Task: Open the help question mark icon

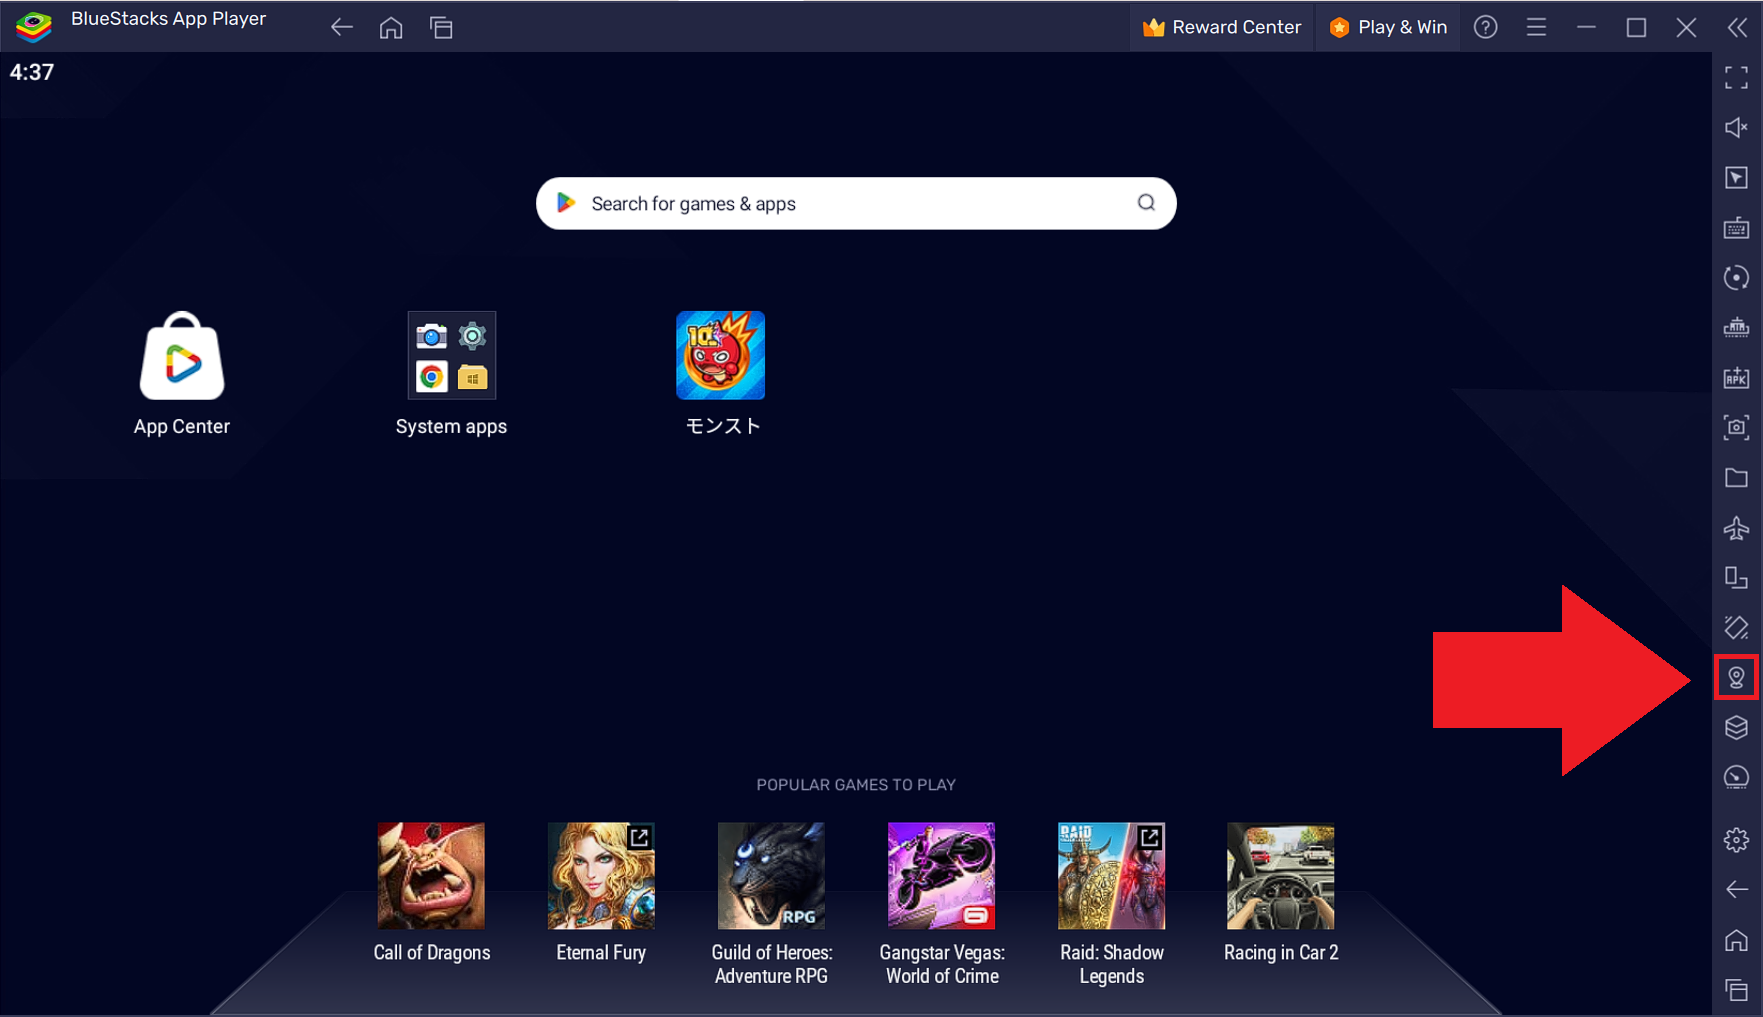Action: pyautogui.click(x=1486, y=27)
